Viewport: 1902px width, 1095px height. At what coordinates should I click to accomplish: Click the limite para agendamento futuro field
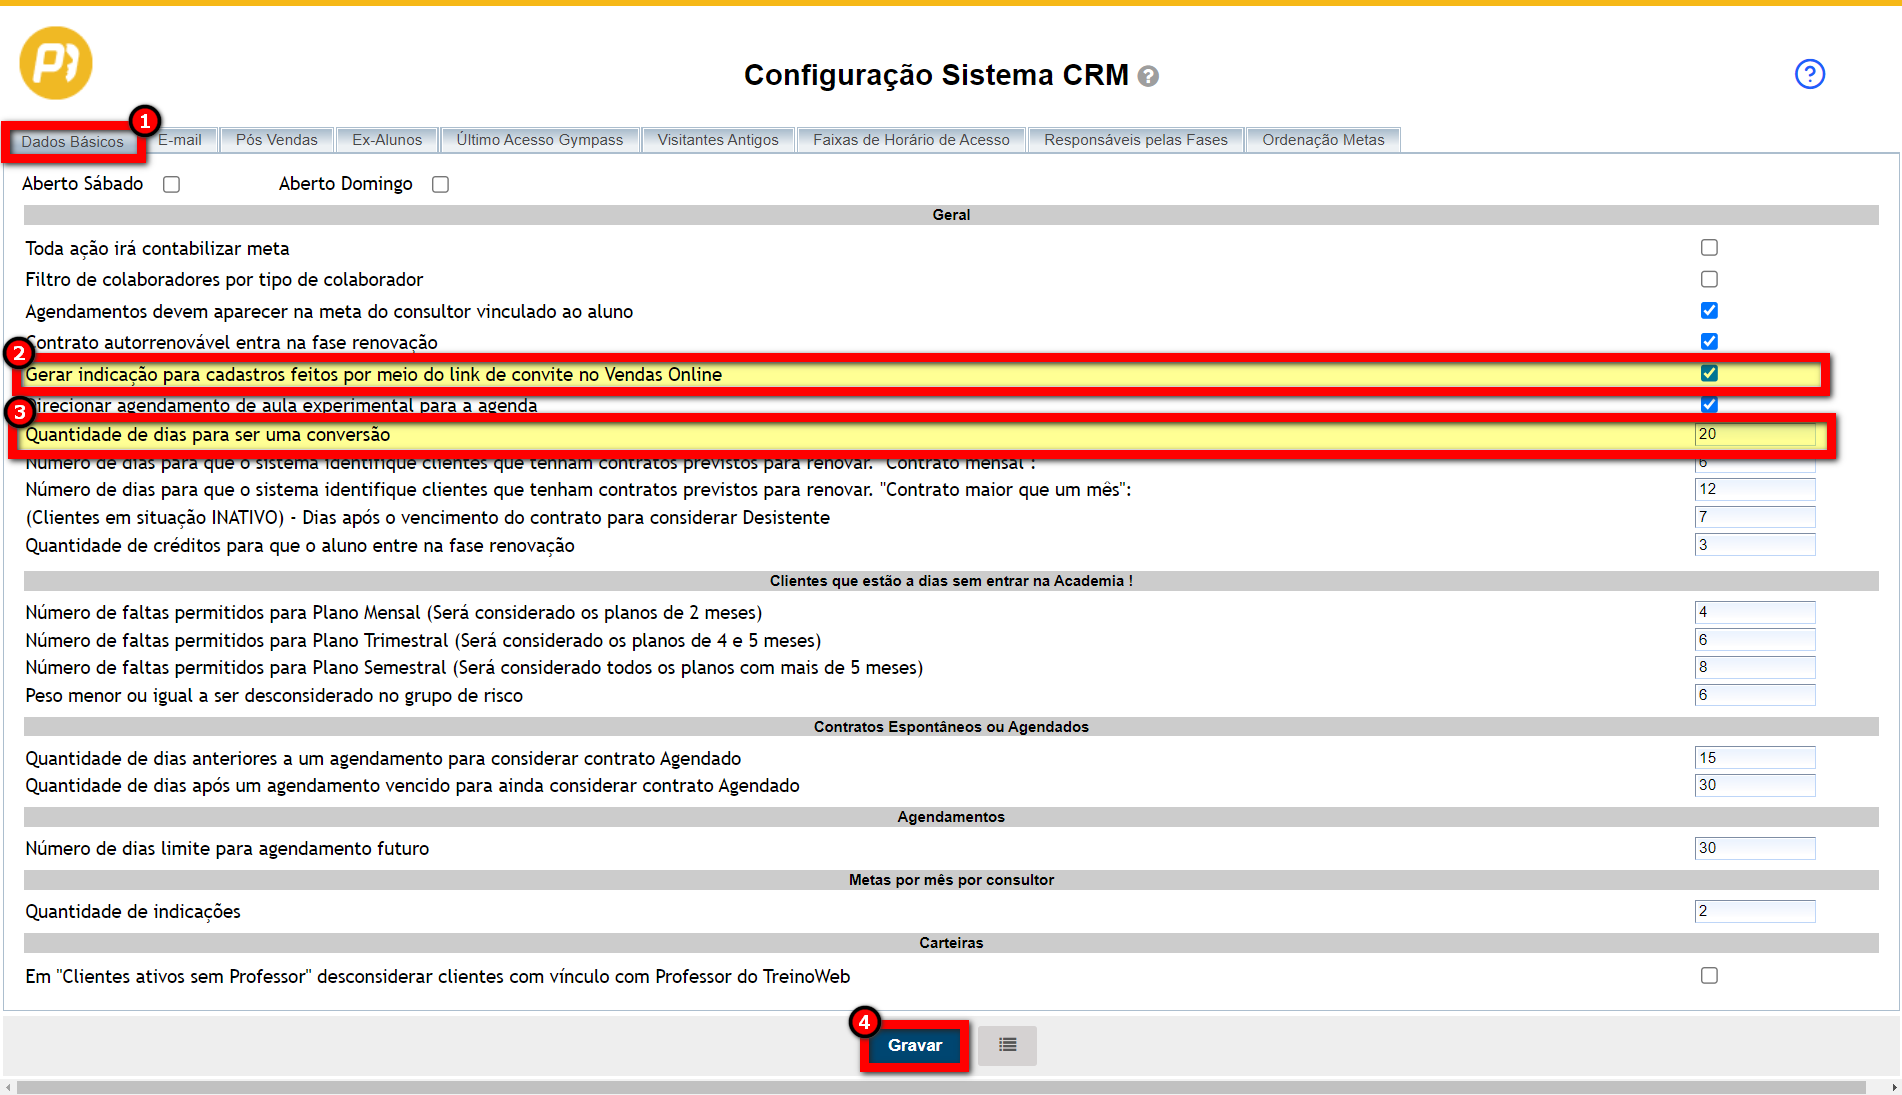pyautogui.click(x=1754, y=848)
